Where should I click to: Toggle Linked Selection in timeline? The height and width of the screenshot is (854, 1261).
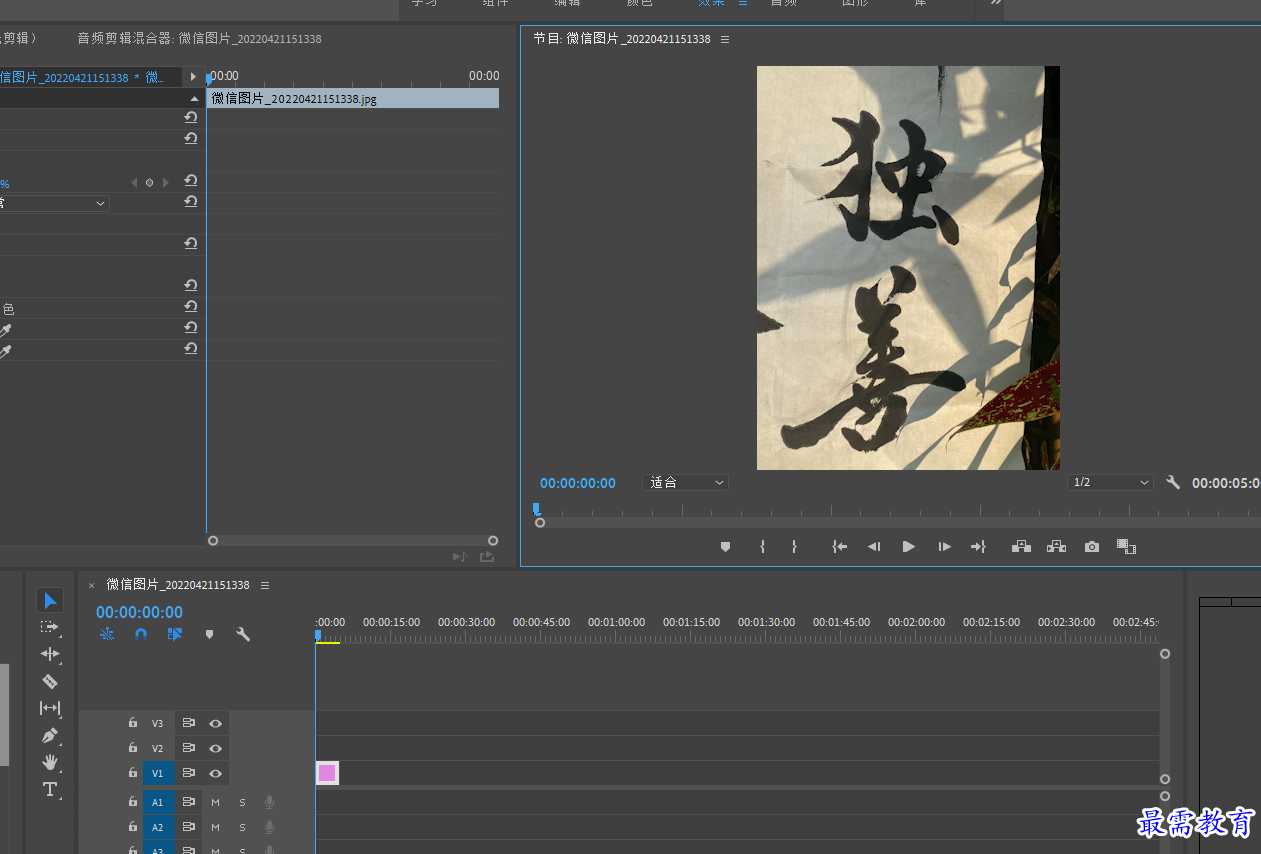[x=175, y=634]
